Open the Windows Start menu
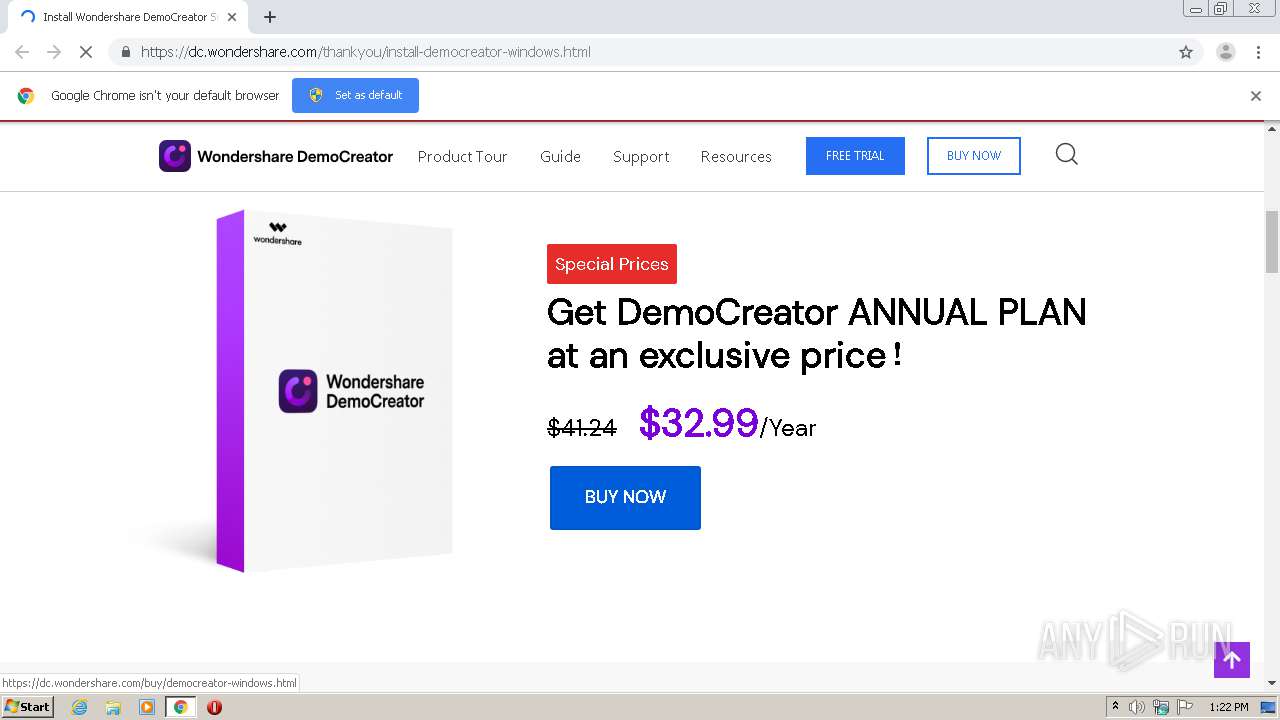Screen dimensions: 1280x720 pos(28,707)
